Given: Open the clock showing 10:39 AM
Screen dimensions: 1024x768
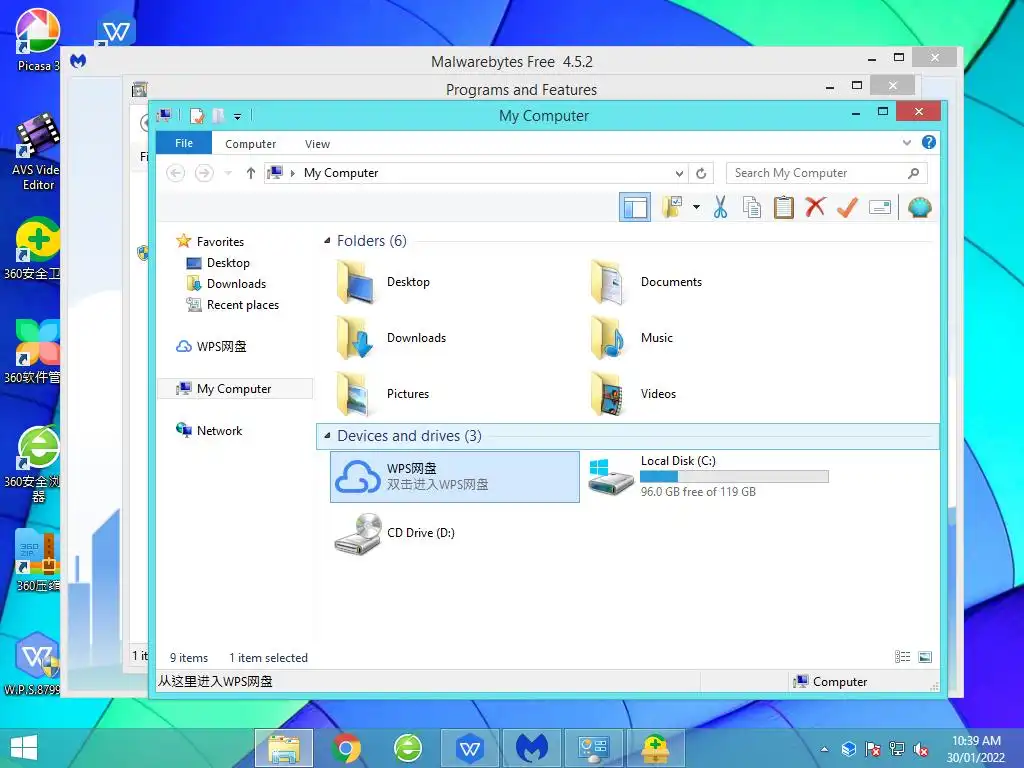Looking at the screenshot, I should tap(976, 749).
